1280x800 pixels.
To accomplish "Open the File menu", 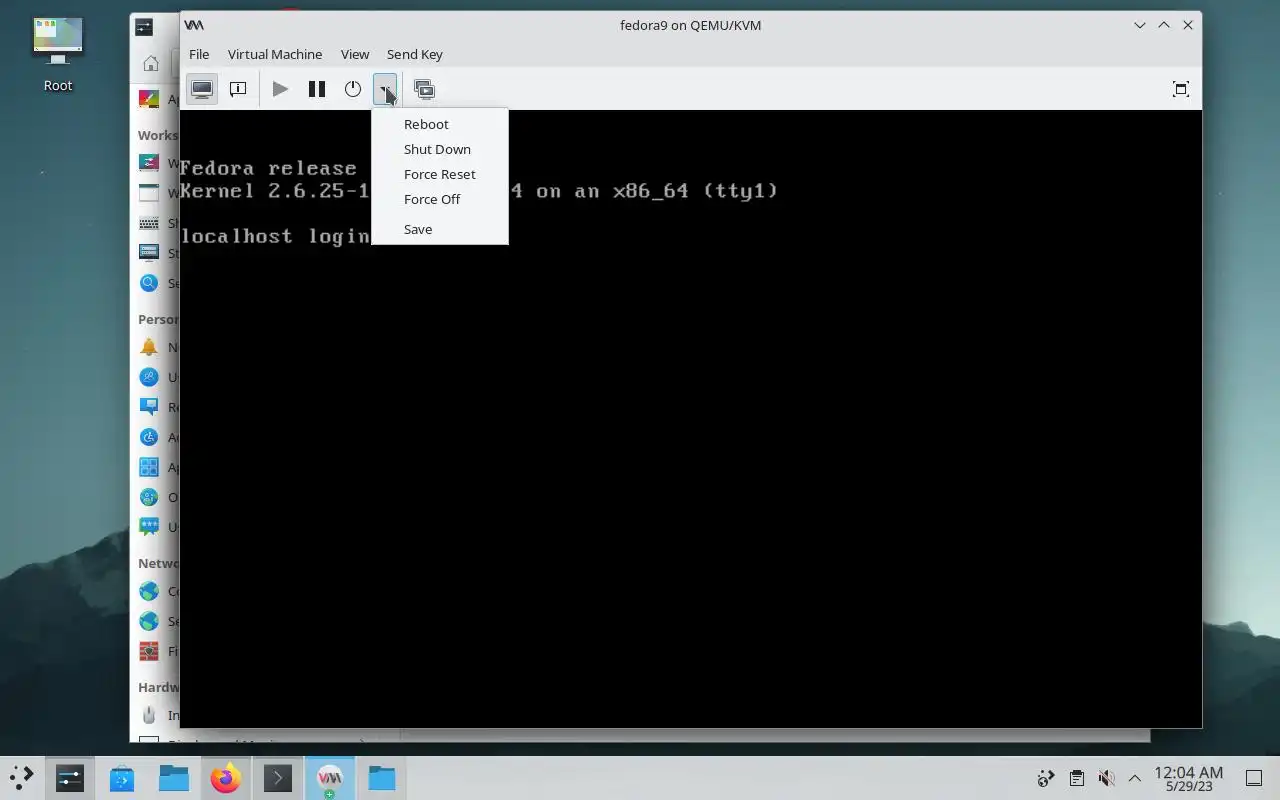I will coord(199,54).
